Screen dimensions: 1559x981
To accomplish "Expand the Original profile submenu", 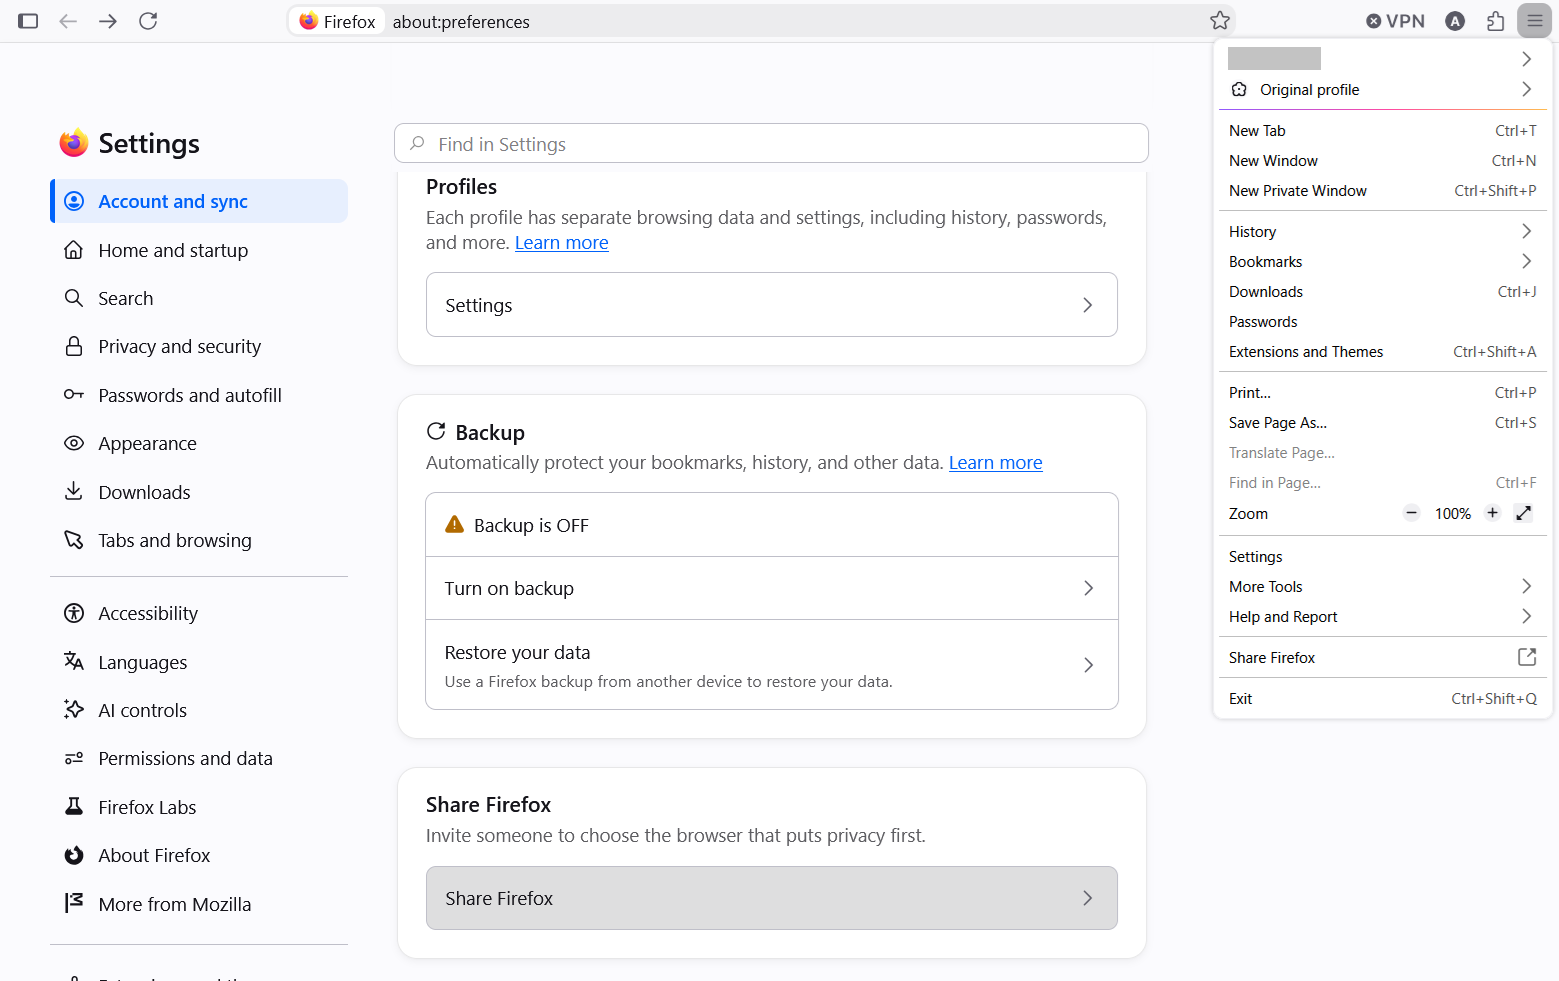I will (x=1382, y=89).
